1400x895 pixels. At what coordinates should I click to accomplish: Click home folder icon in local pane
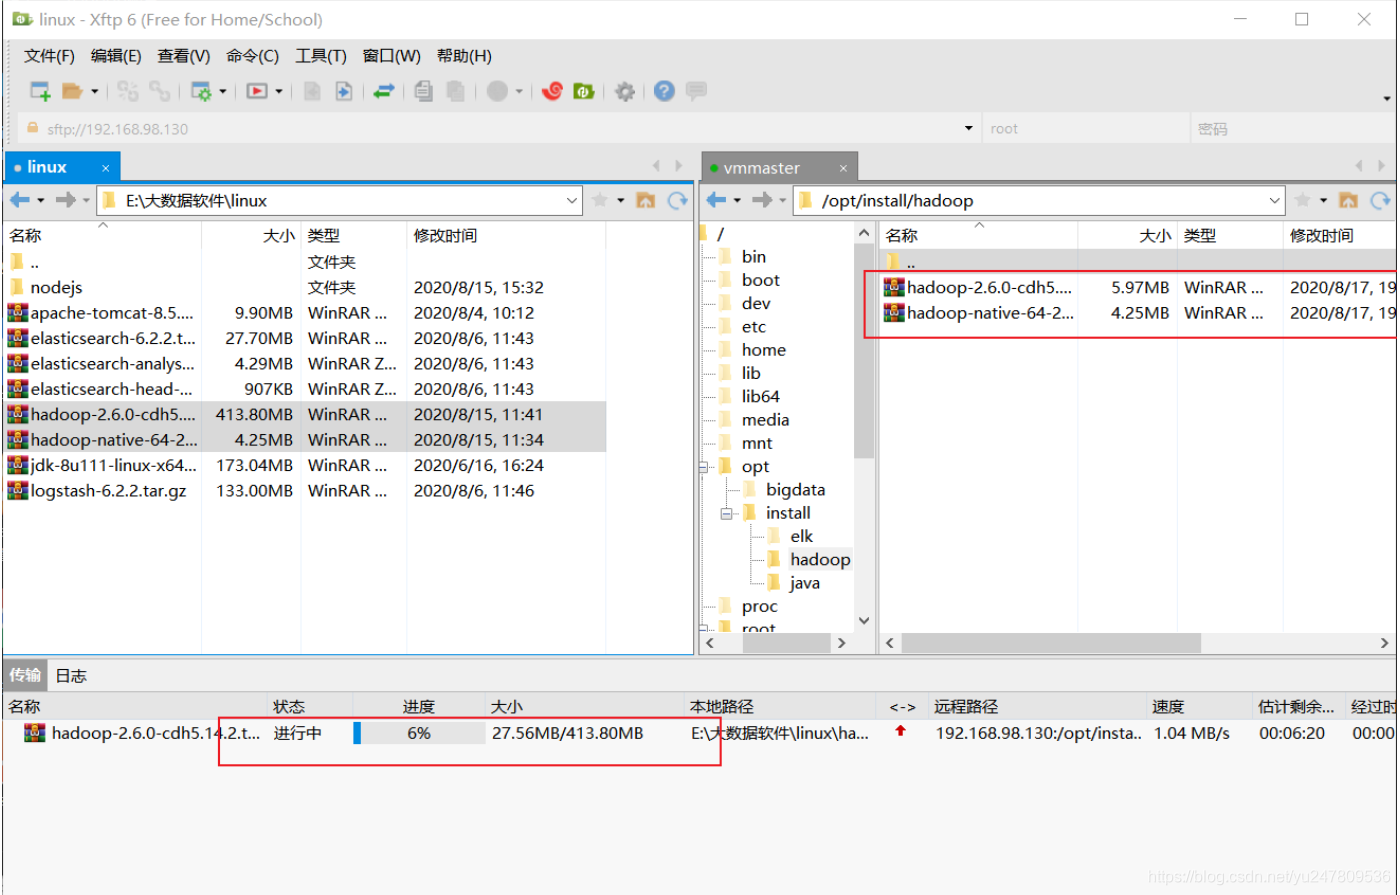coord(646,200)
